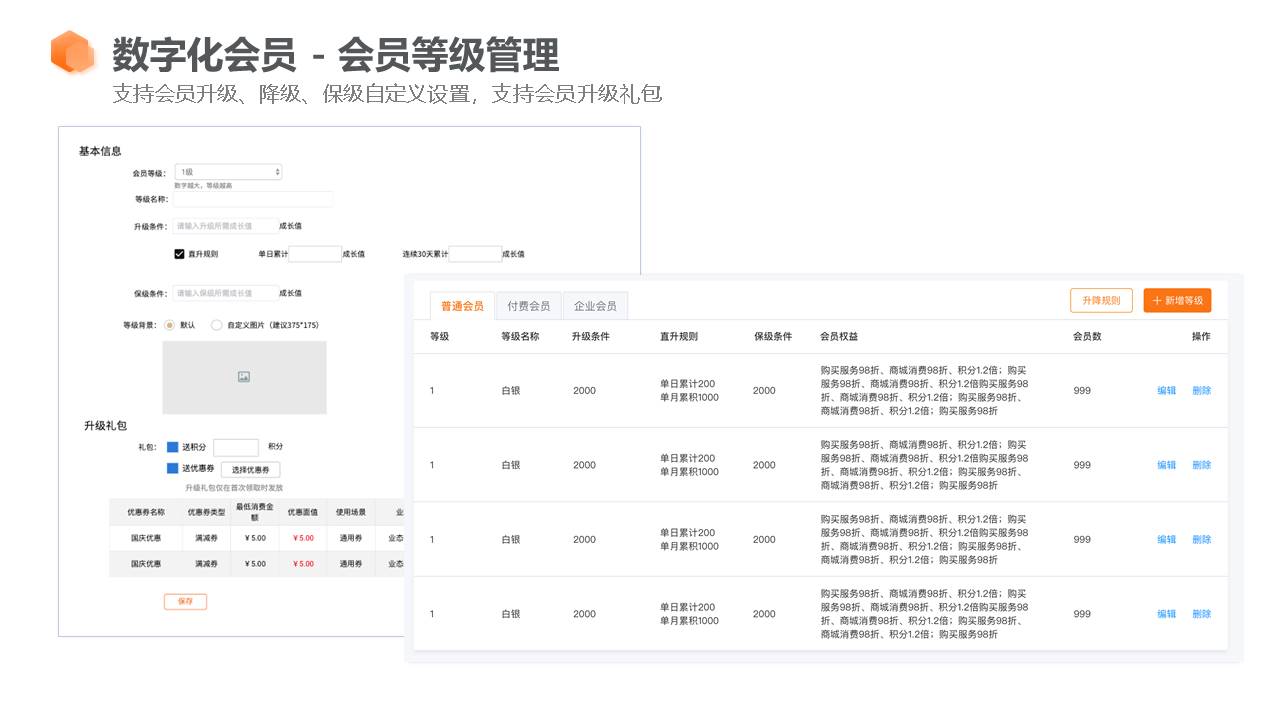Save the form with 保存 button

point(185,601)
